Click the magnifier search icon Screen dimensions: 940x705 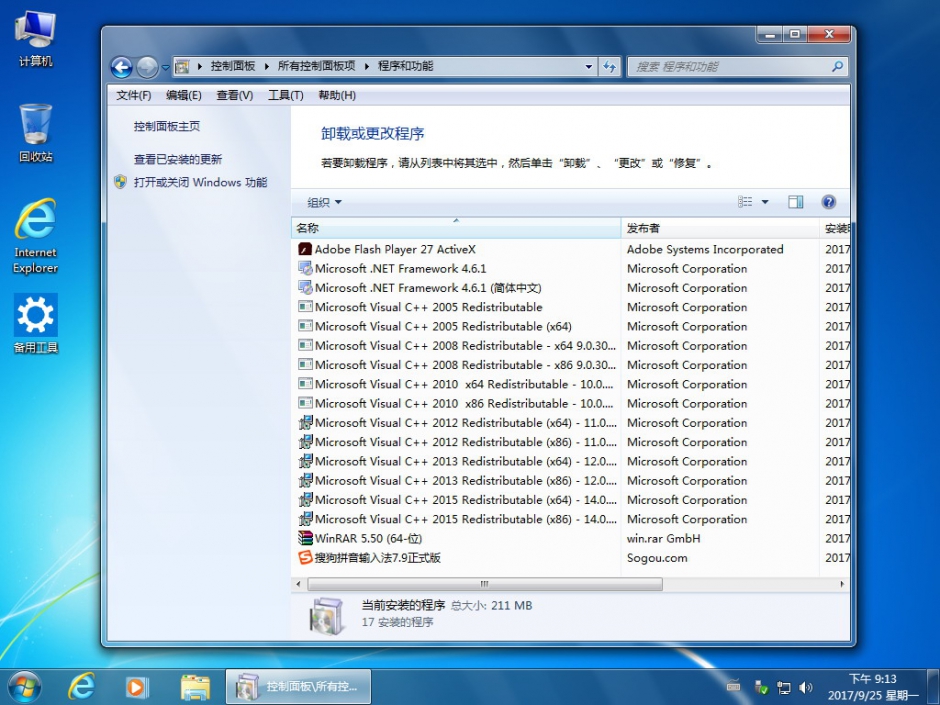(x=837, y=66)
